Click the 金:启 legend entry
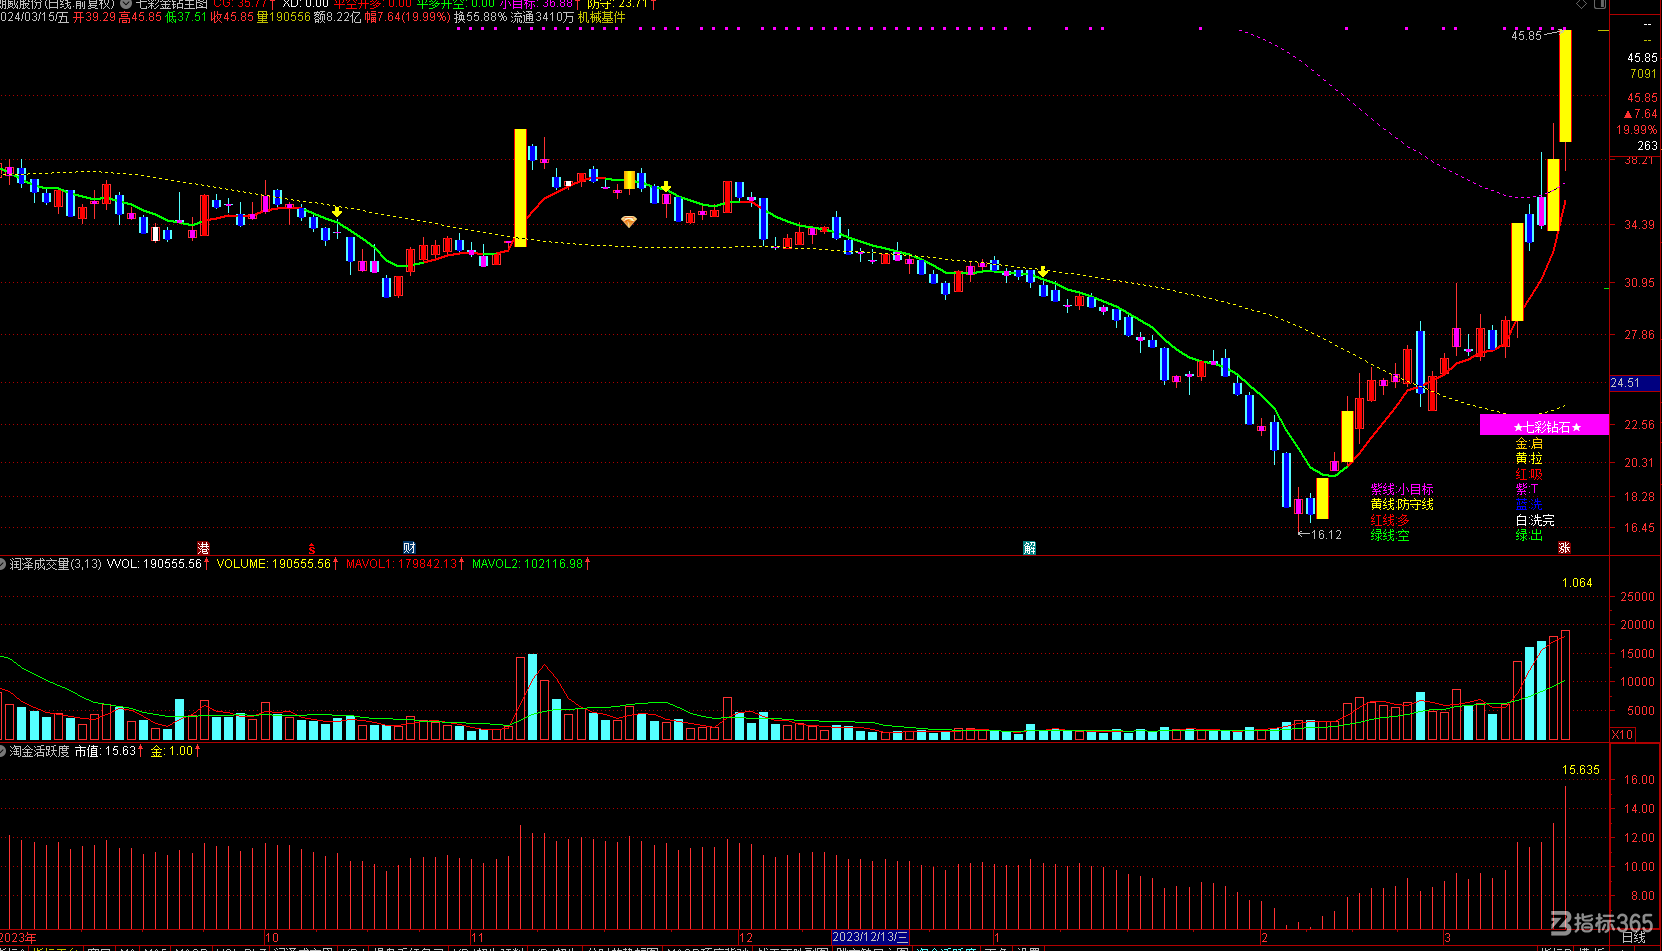Screen dimensions: 1662x951 point(1529,444)
